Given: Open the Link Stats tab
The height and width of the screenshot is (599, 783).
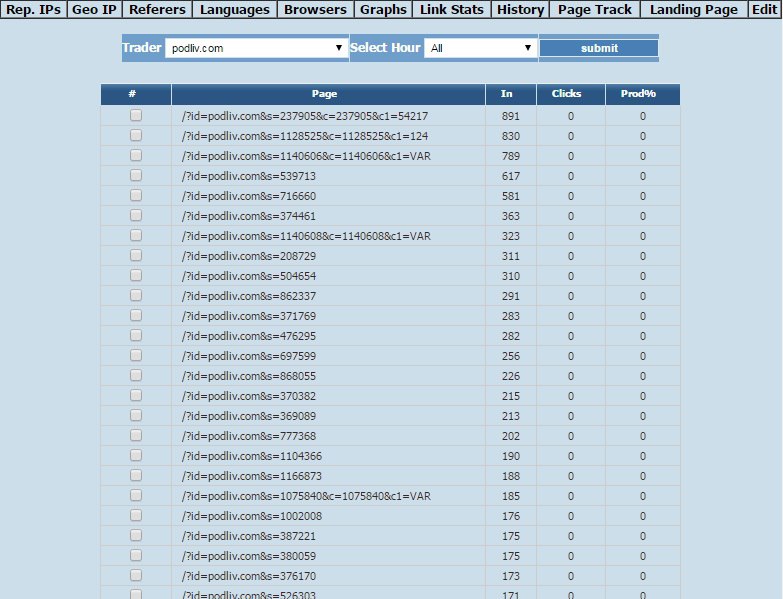Looking at the screenshot, I should [x=452, y=9].
